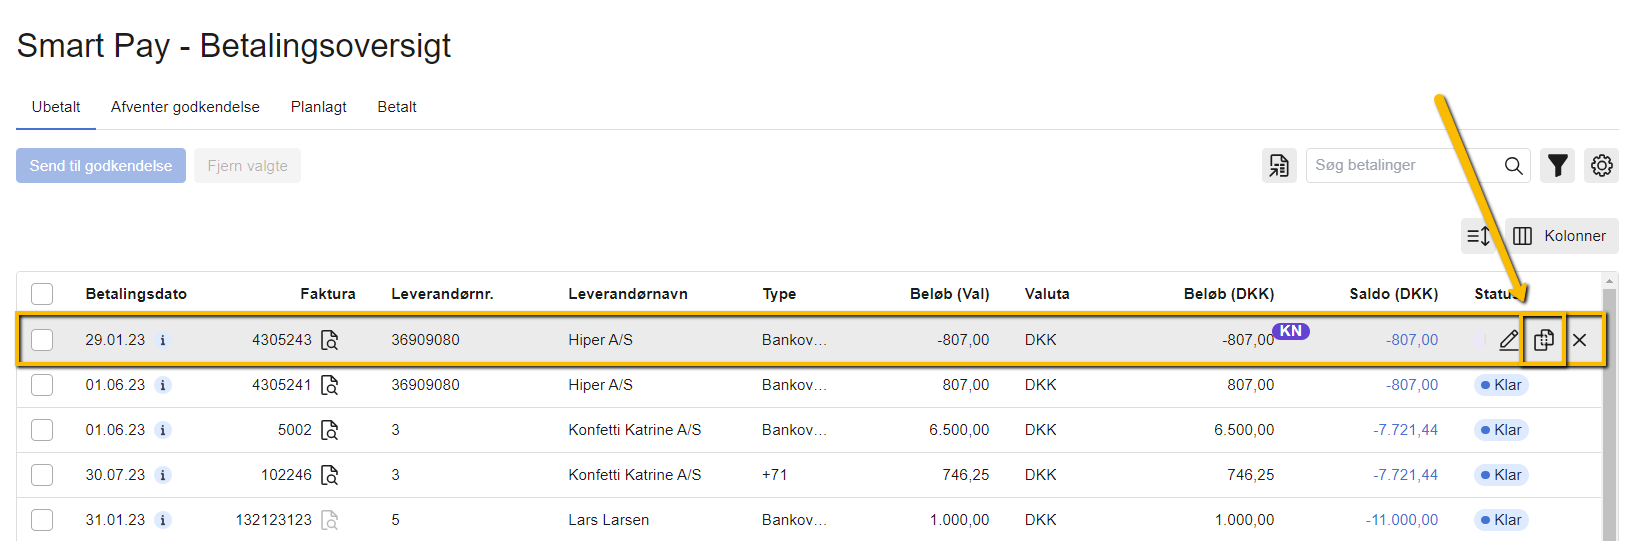
Task: Open settings gear icon
Action: point(1601,165)
